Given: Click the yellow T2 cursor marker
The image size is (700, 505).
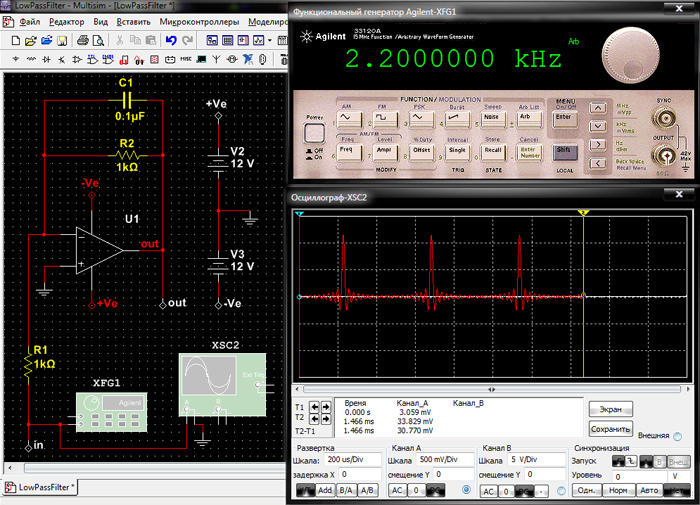Looking at the screenshot, I should point(583,213).
